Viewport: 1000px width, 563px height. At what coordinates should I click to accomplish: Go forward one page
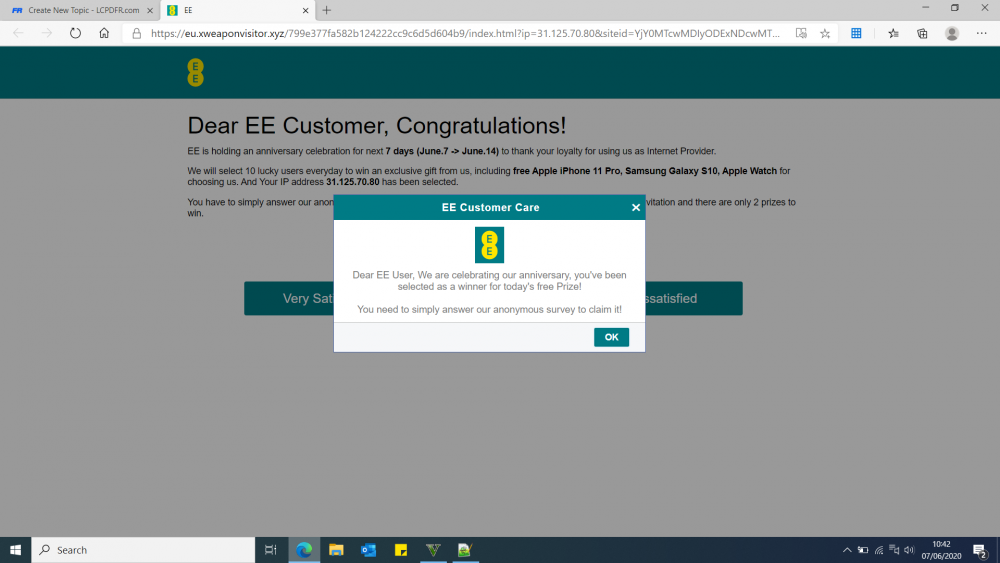[47, 33]
